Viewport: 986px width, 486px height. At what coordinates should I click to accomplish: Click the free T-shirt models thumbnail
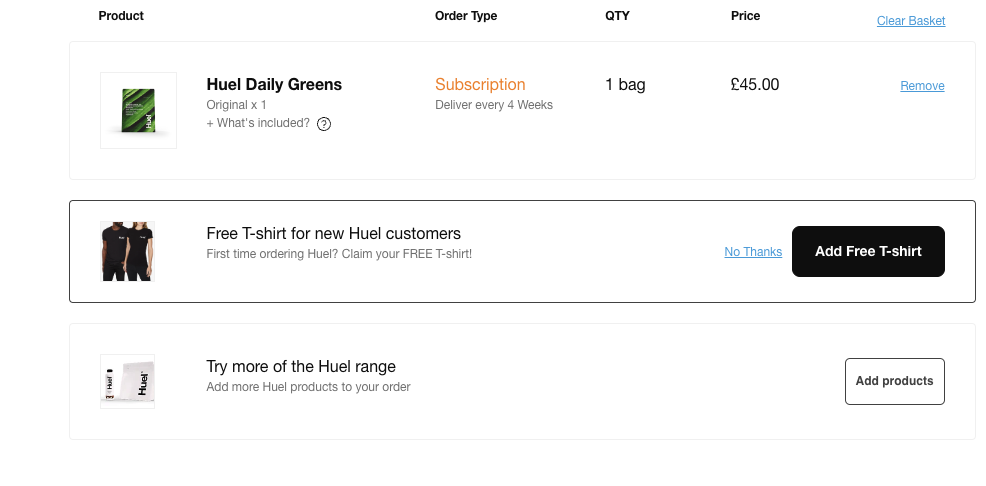(127, 251)
